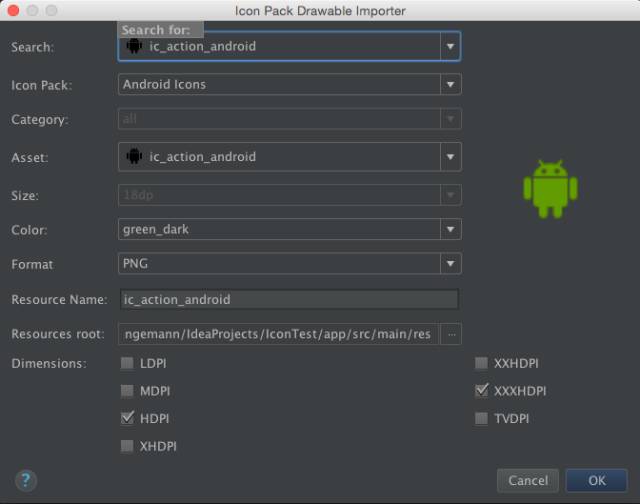
Task: Enable the LDPI checkbox
Action: (x=127, y=363)
